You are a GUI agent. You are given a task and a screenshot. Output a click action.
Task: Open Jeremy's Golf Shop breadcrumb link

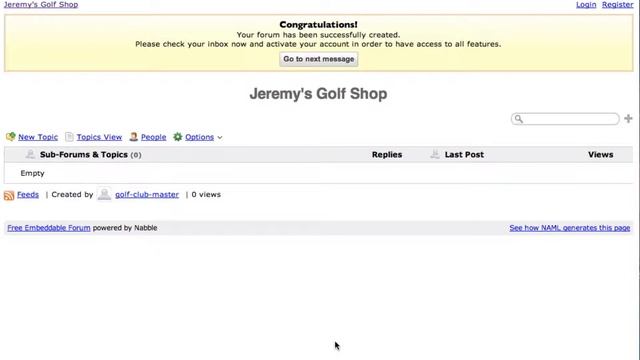(41, 4)
